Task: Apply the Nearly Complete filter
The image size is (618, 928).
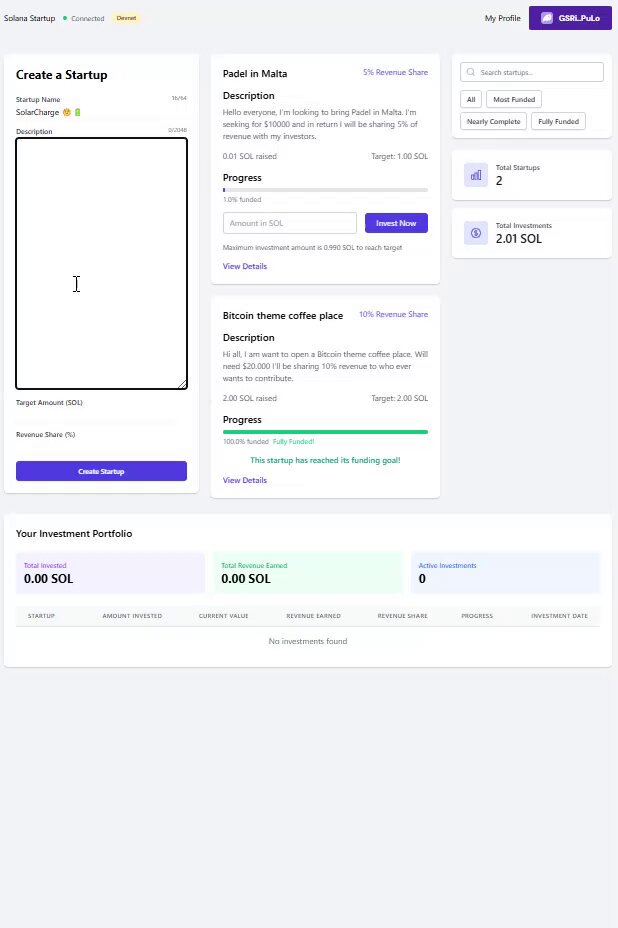Action: coord(493,121)
